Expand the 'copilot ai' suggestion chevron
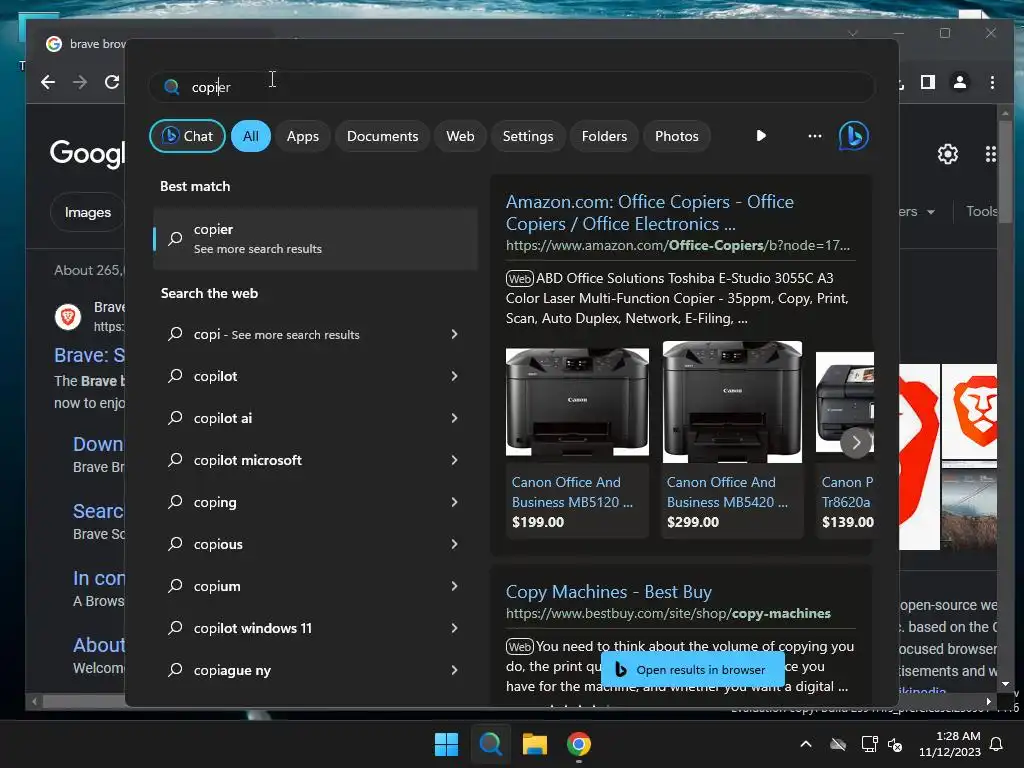 pos(455,418)
